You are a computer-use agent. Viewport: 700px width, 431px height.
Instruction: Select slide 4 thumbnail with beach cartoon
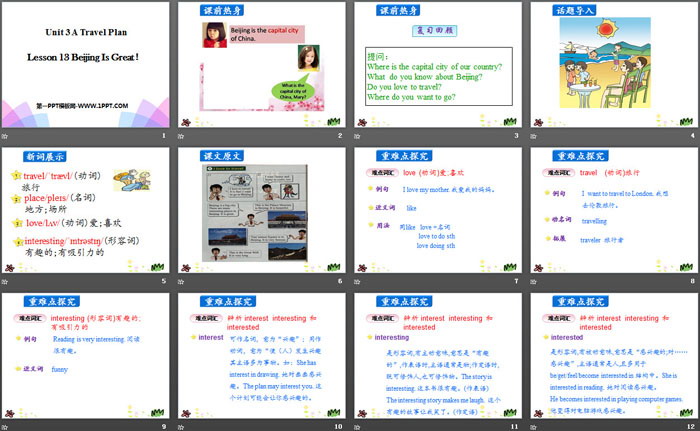(614, 64)
